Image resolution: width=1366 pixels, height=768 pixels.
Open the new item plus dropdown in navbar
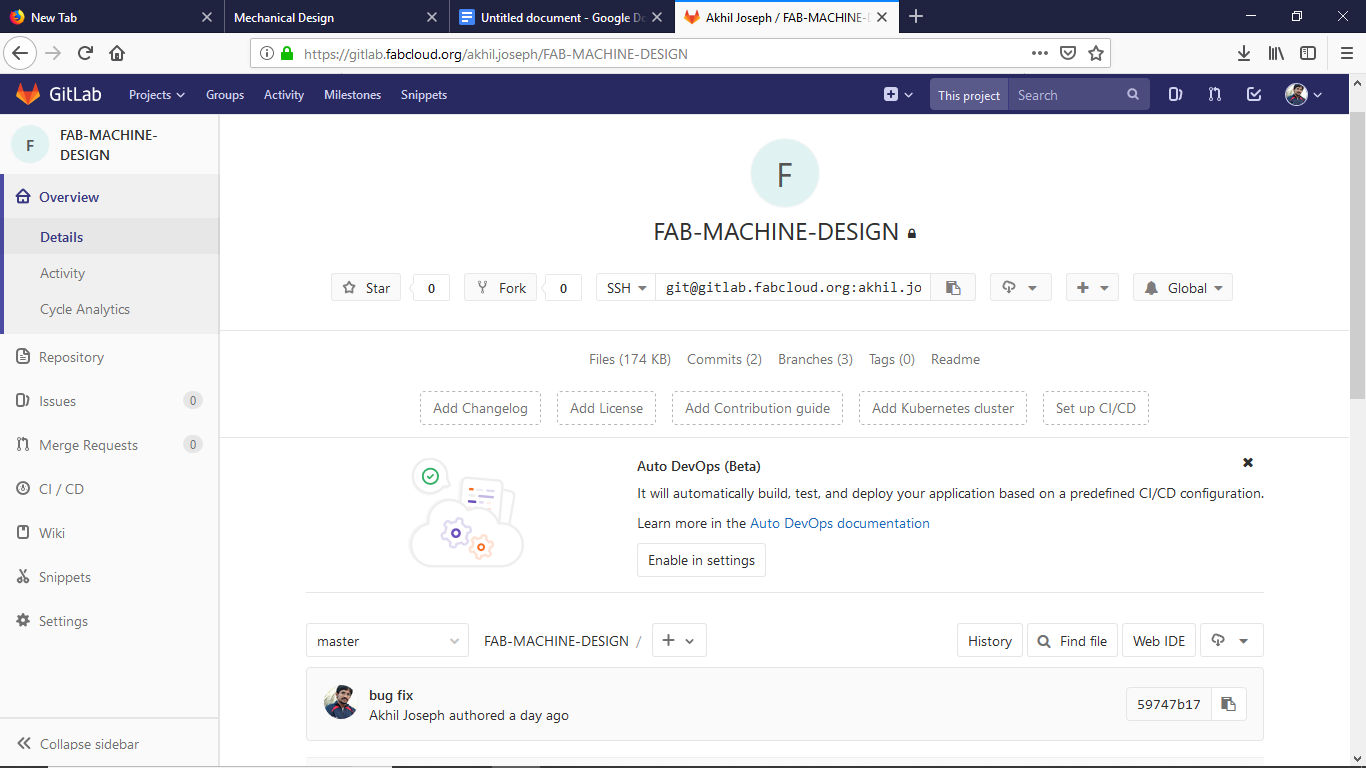(x=899, y=95)
